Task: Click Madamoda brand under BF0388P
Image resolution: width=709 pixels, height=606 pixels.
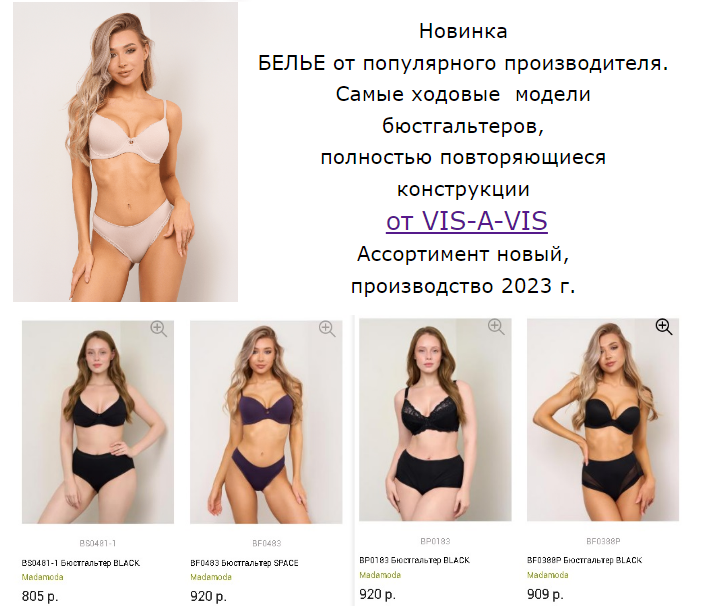Action: [x=548, y=575]
